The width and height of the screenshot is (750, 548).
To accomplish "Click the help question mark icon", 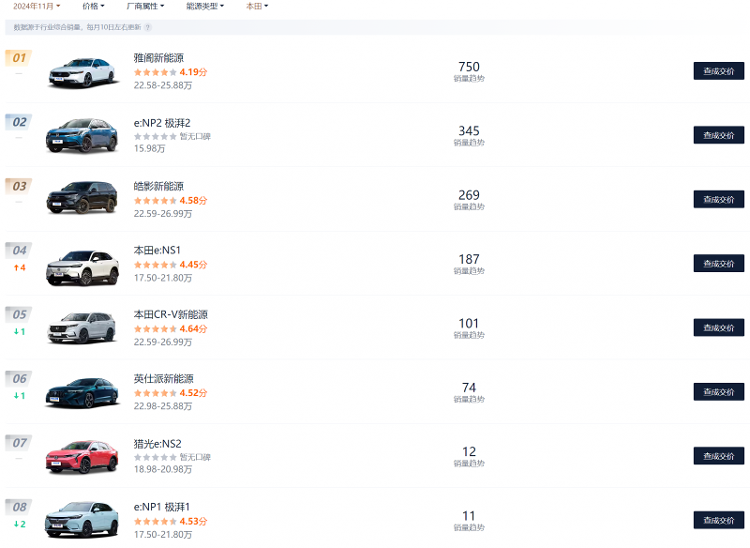I will pyautogui.click(x=148, y=27).
